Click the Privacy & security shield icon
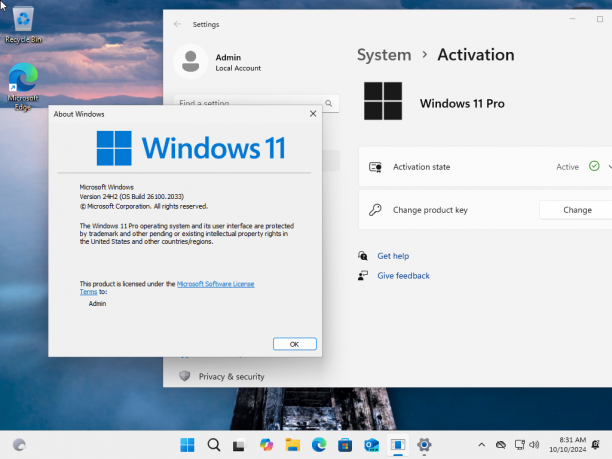 (x=185, y=376)
